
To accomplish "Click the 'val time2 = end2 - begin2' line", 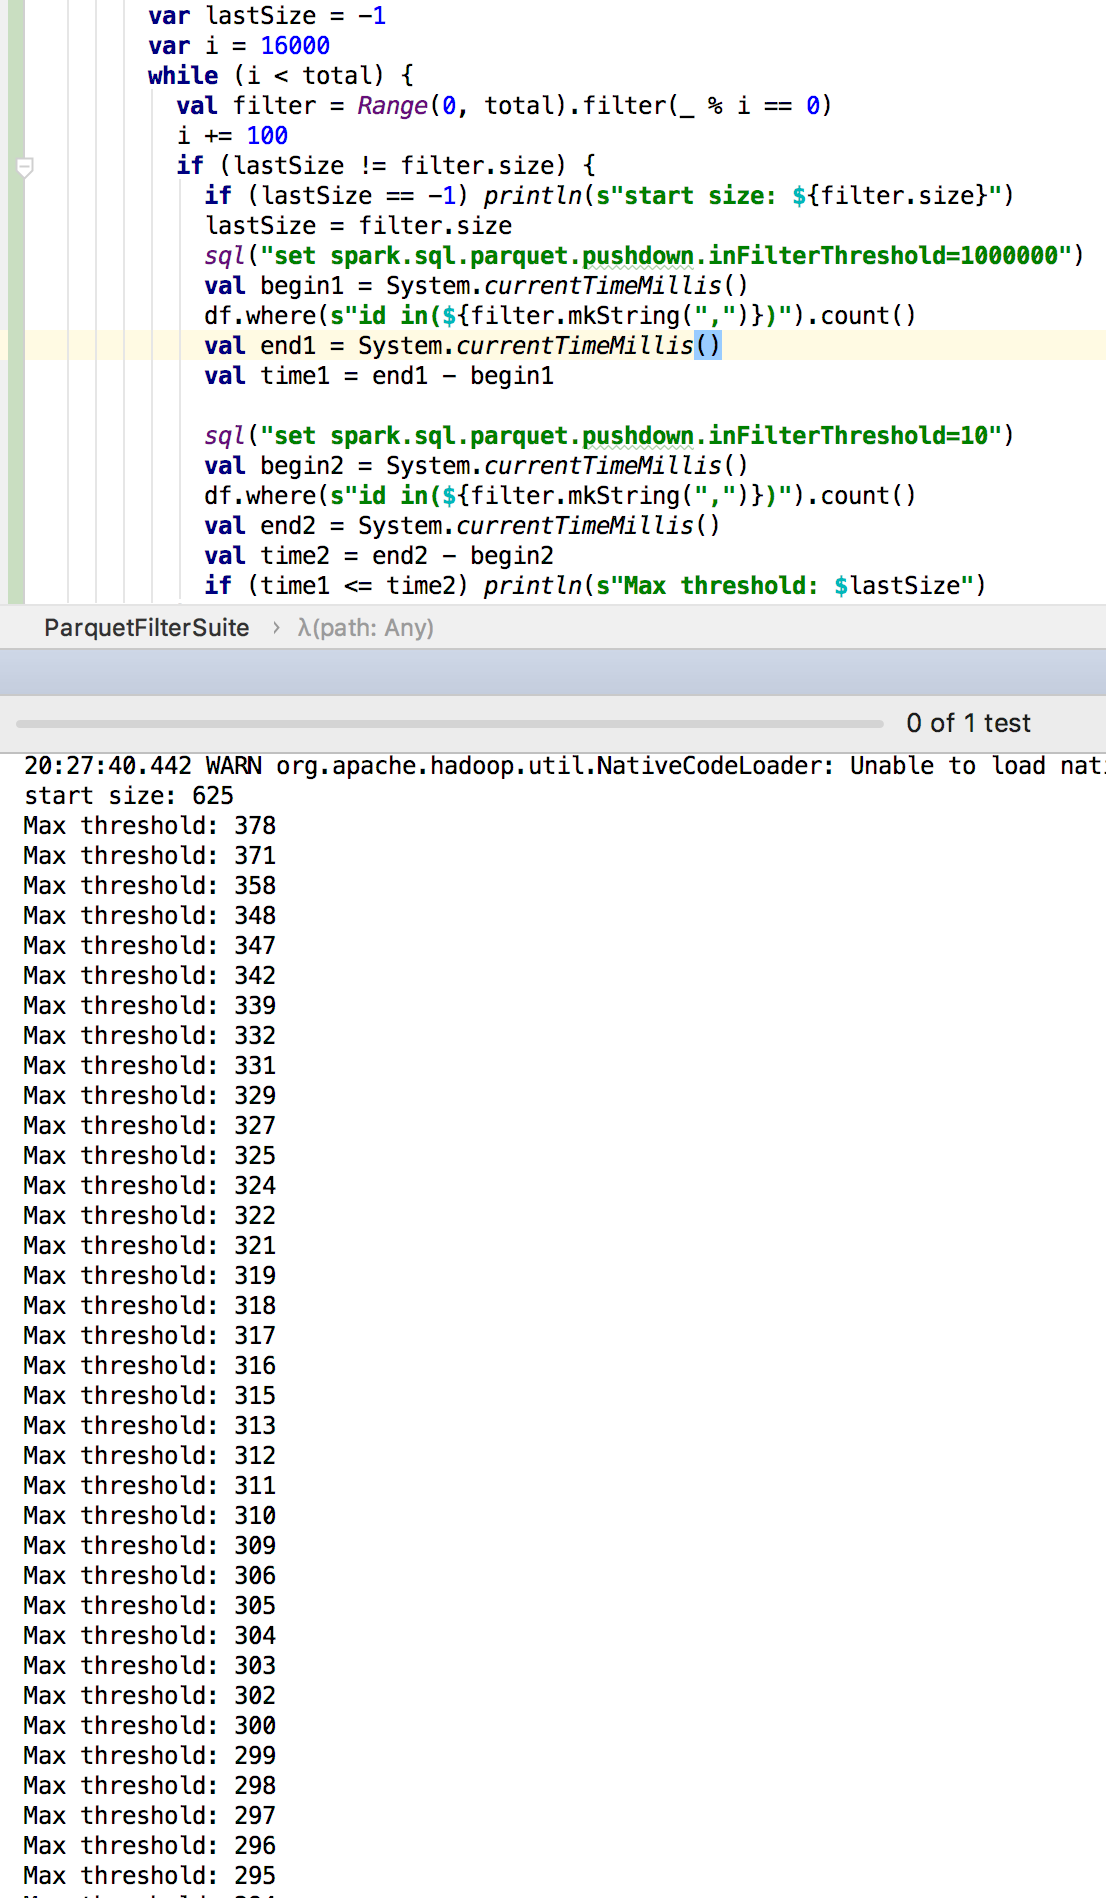I will 379,556.
